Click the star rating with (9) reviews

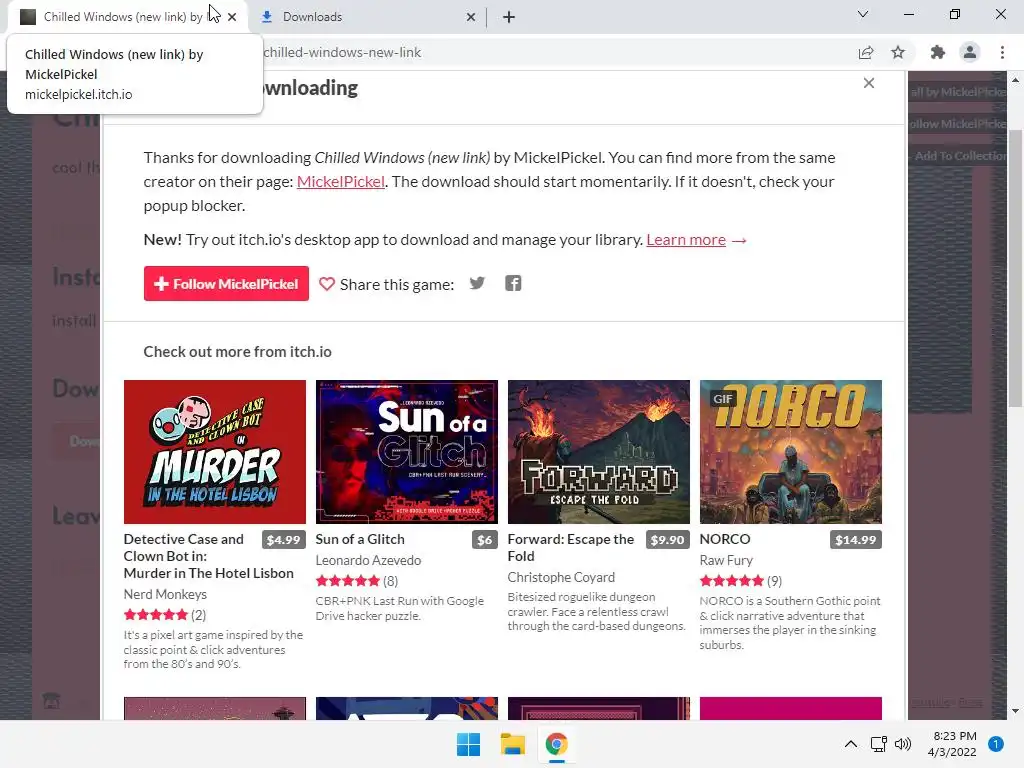[x=741, y=581]
